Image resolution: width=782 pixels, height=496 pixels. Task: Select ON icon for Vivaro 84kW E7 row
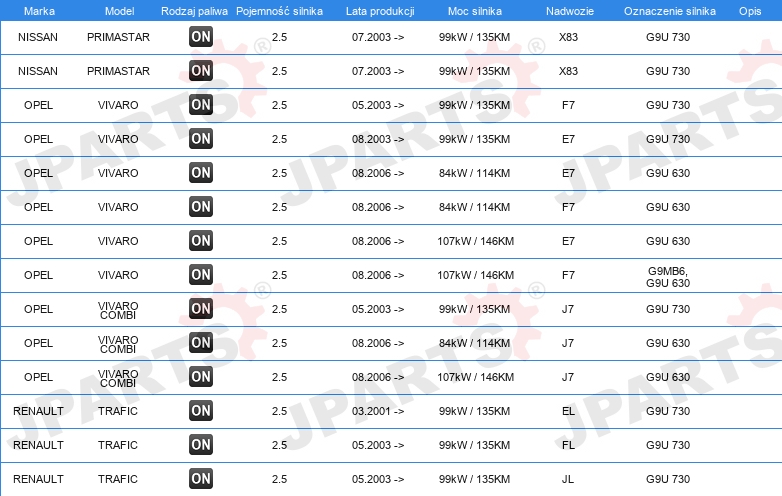coord(201,172)
